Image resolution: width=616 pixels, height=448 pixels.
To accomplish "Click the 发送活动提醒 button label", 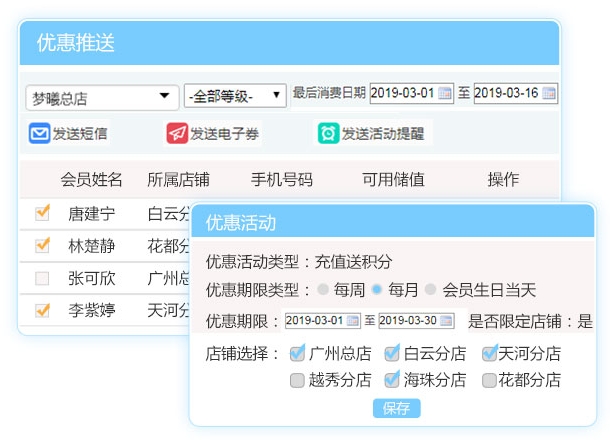I will [383, 134].
